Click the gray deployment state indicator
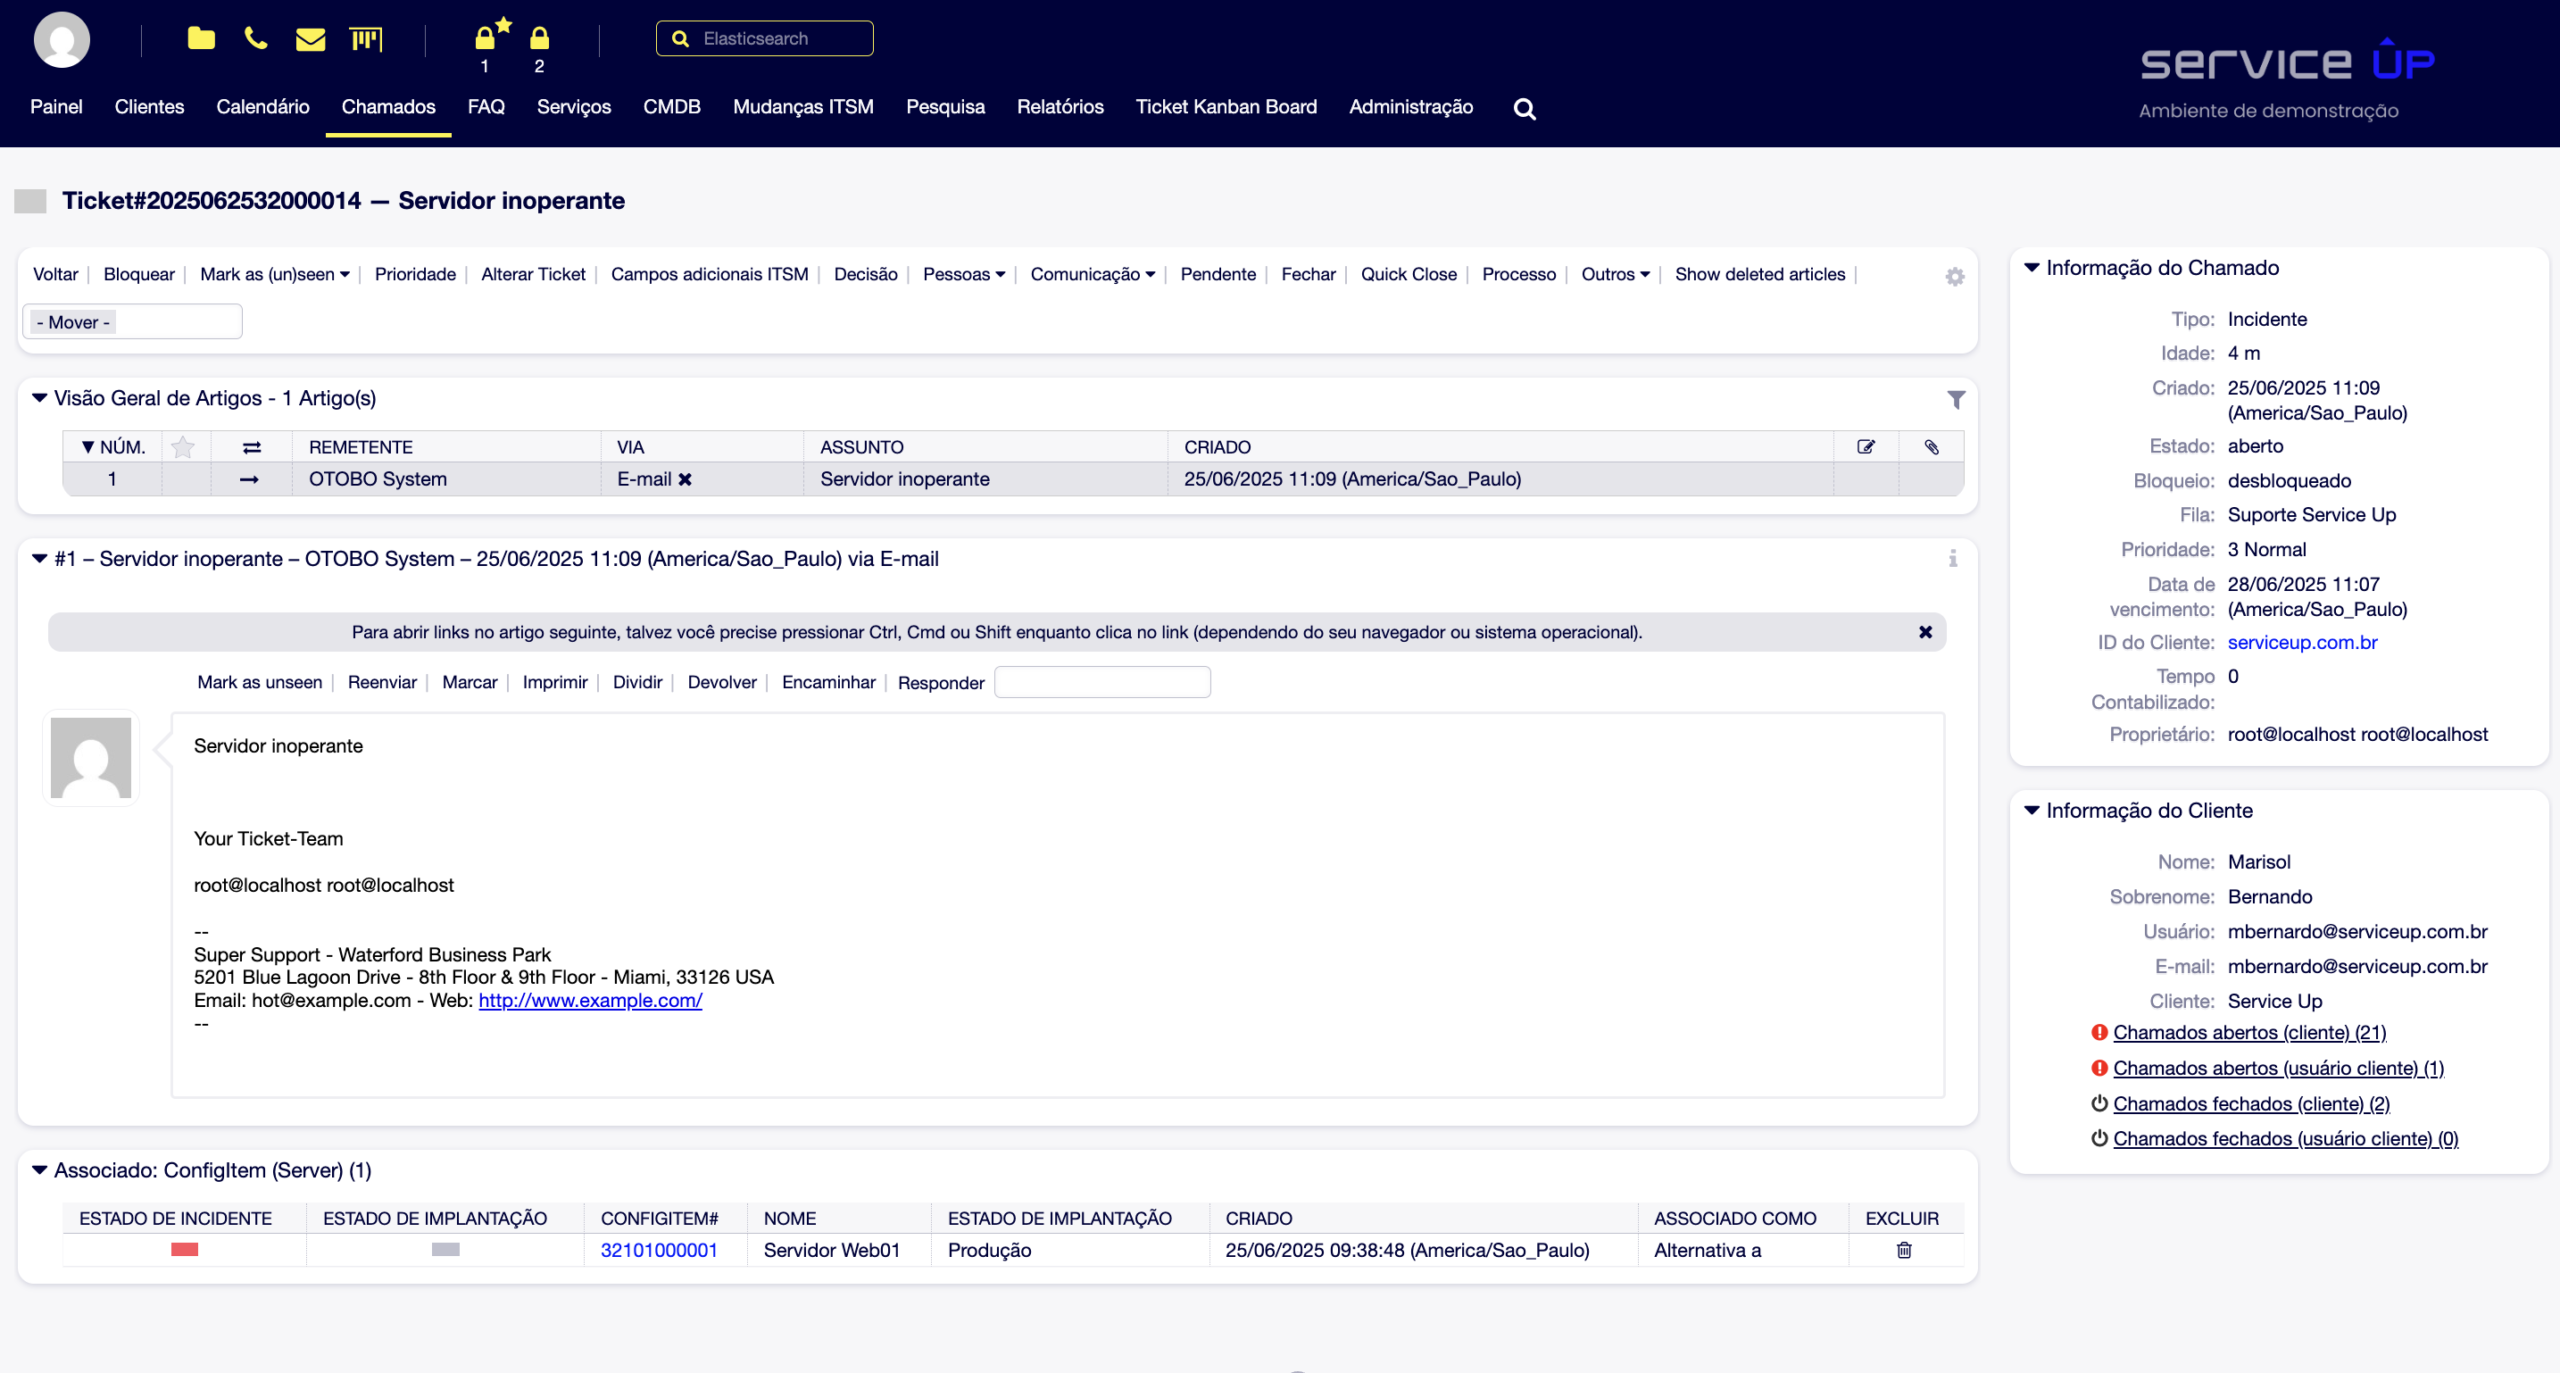The height and width of the screenshot is (1373, 2560). coord(445,1249)
